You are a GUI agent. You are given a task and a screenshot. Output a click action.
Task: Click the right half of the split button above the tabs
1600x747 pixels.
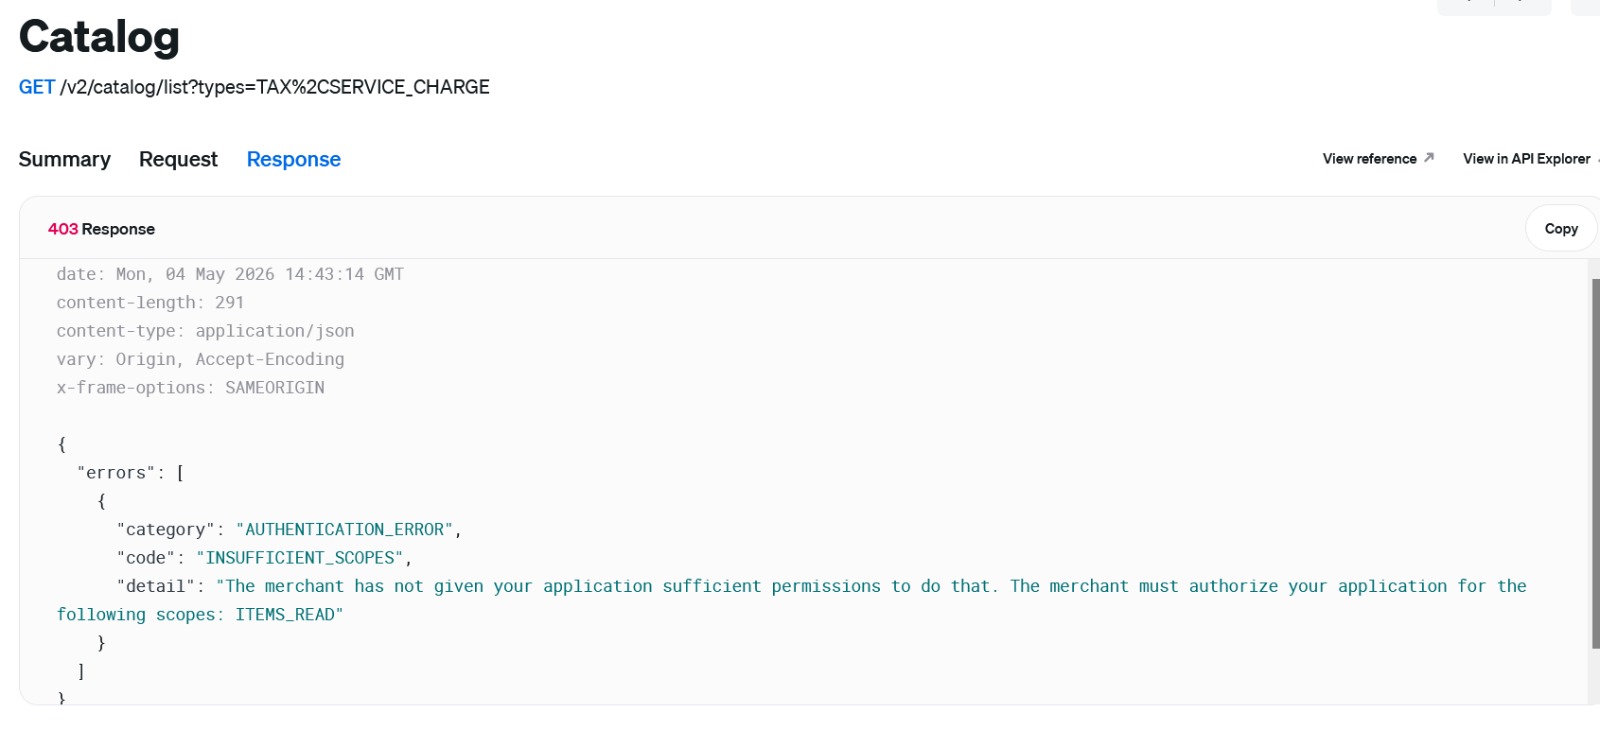1523,6
